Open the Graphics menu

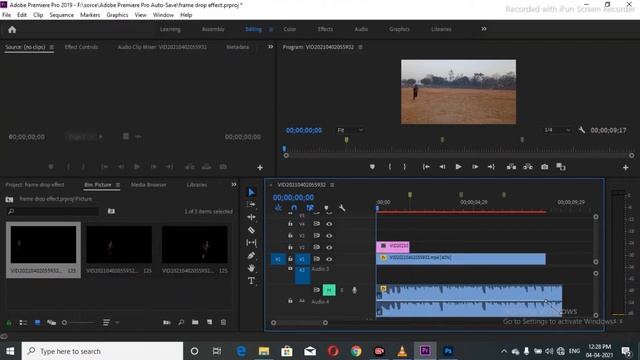pyautogui.click(x=117, y=15)
